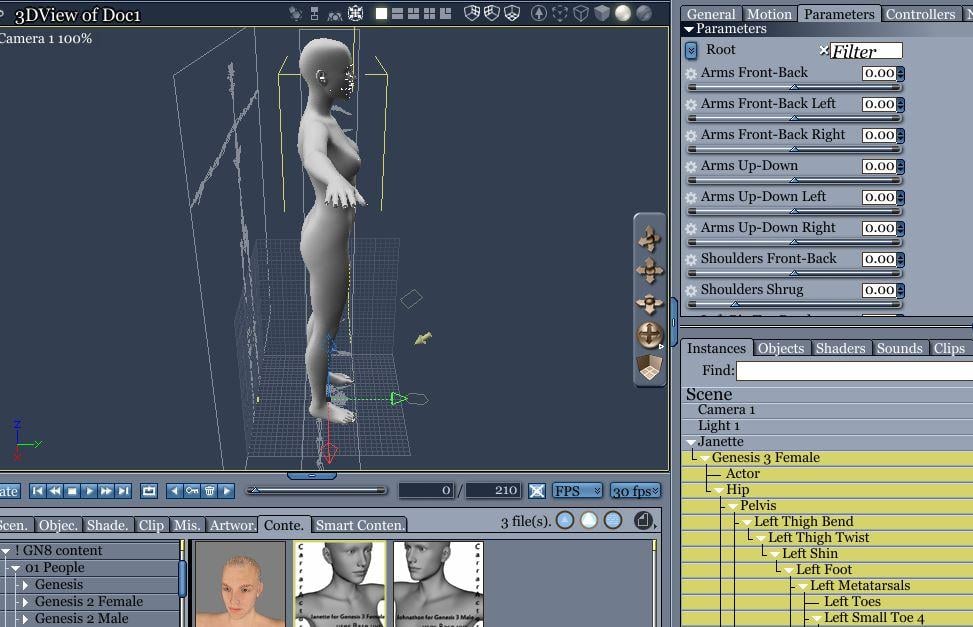
Task: Collapse the Parameters section triangle
Action: tap(689, 29)
